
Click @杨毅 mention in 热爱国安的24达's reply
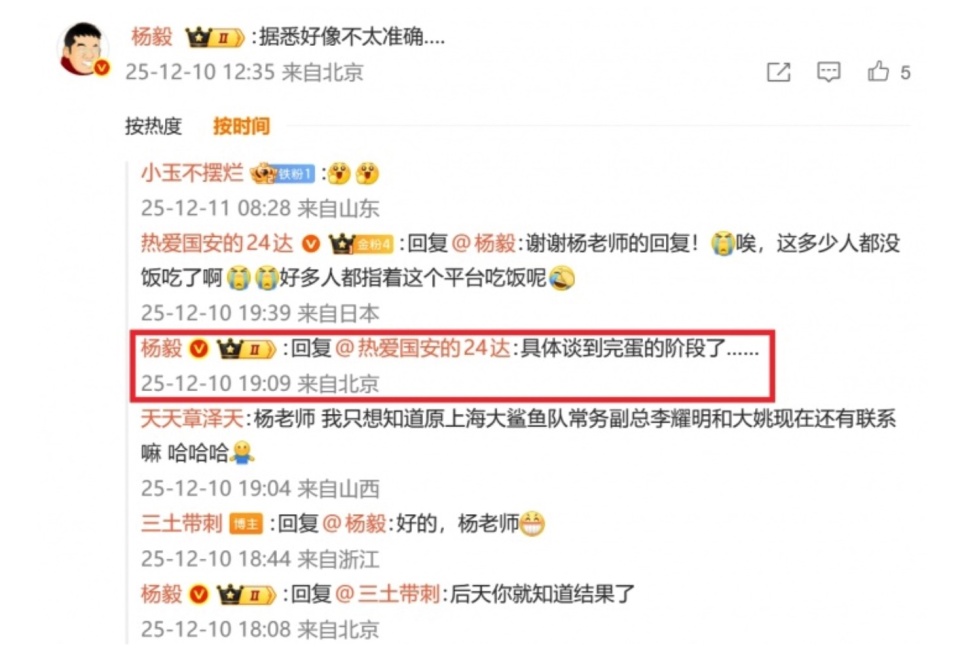coord(483,244)
